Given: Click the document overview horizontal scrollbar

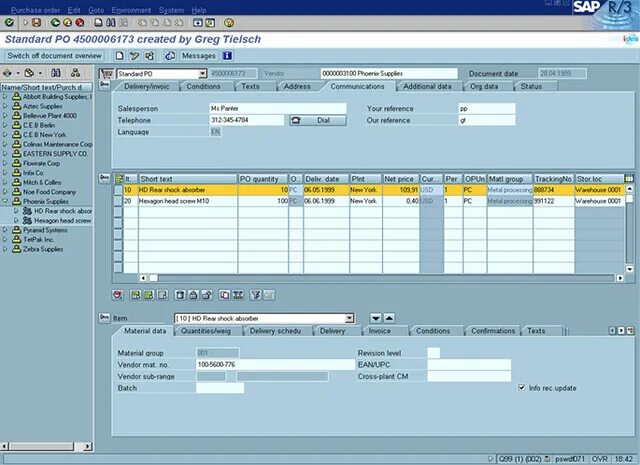Looking at the screenshot, I should click(x=47, y=447).
